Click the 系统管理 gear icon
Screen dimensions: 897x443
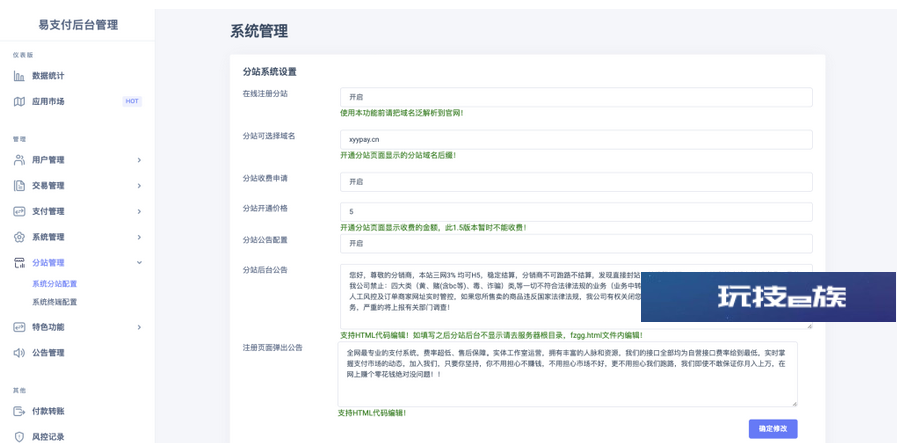click(x=19, y=238)
